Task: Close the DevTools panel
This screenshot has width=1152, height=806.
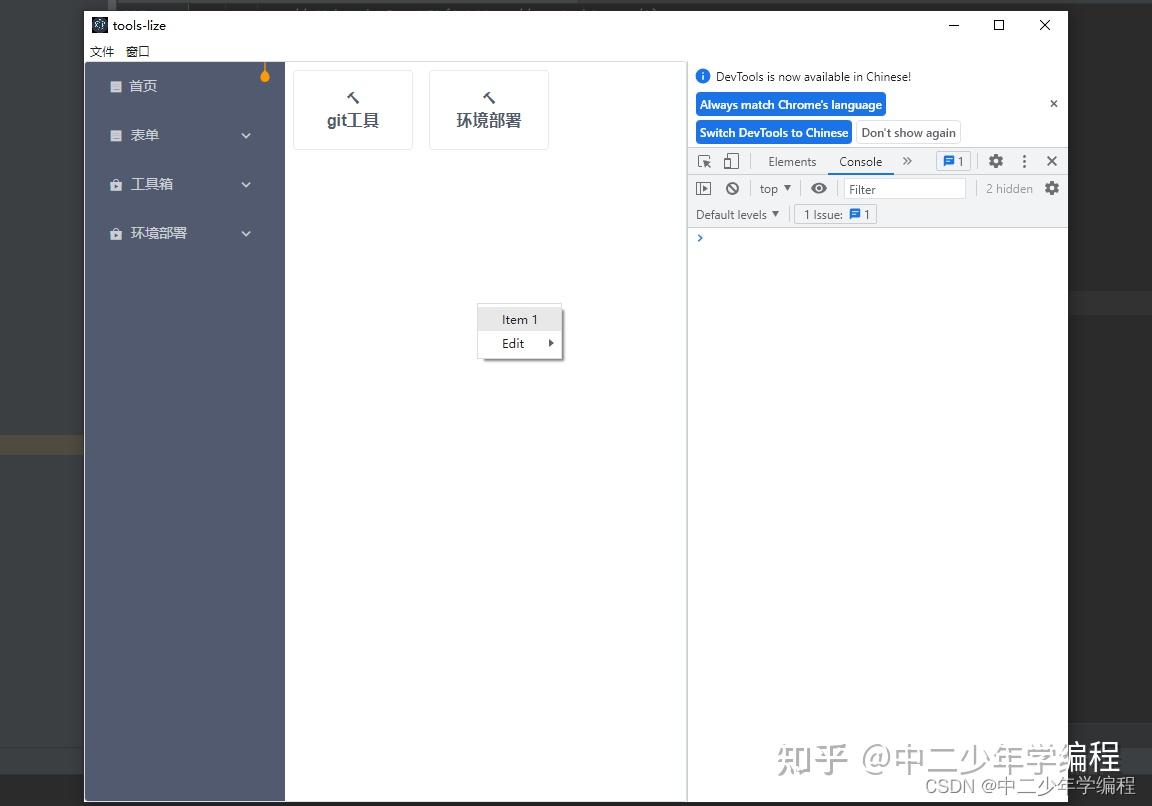Action: point(1052,161)
